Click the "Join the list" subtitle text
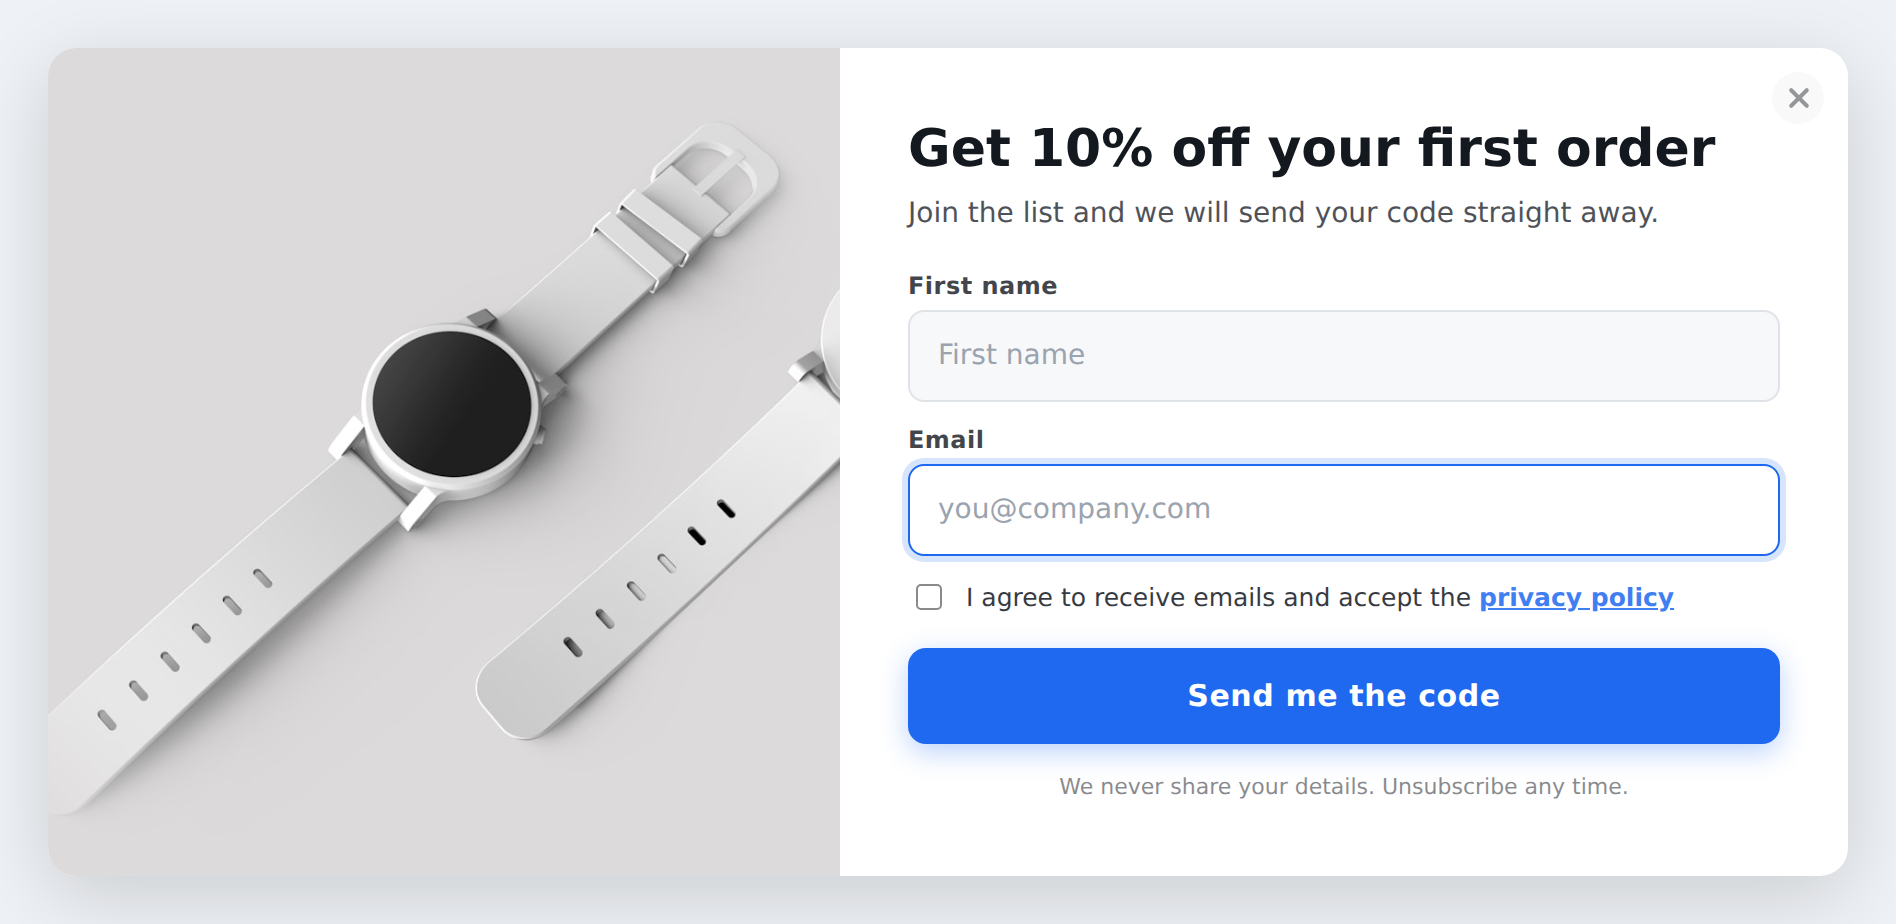Image resolution: width=1896 pixels, height=924 pixels. tap(1282, 213)
